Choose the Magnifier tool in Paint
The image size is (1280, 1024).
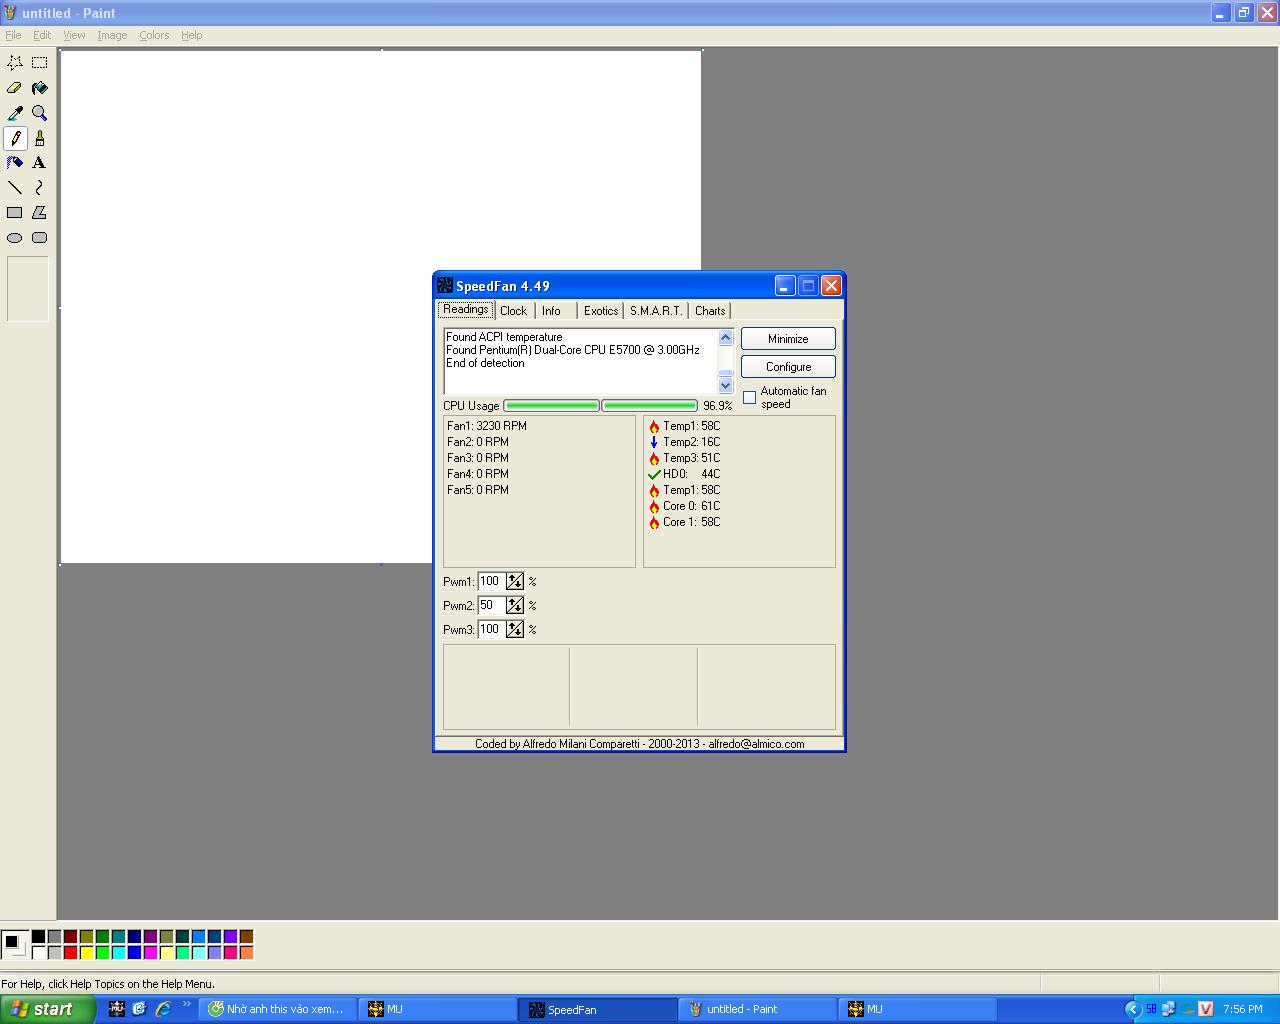pyautogui.click(x=40, y=113)
